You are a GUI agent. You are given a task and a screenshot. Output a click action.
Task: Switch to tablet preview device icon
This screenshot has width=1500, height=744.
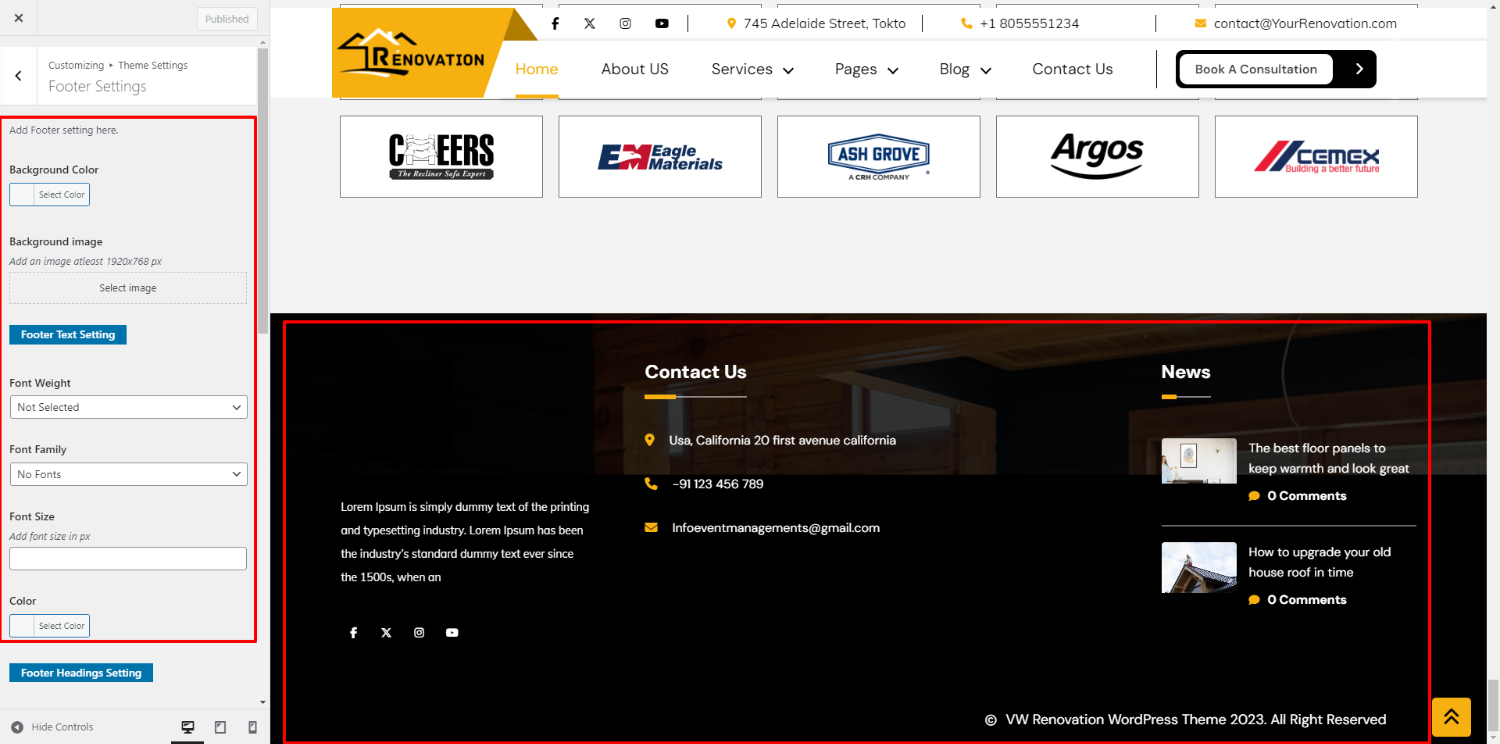(x=220, y=727)
